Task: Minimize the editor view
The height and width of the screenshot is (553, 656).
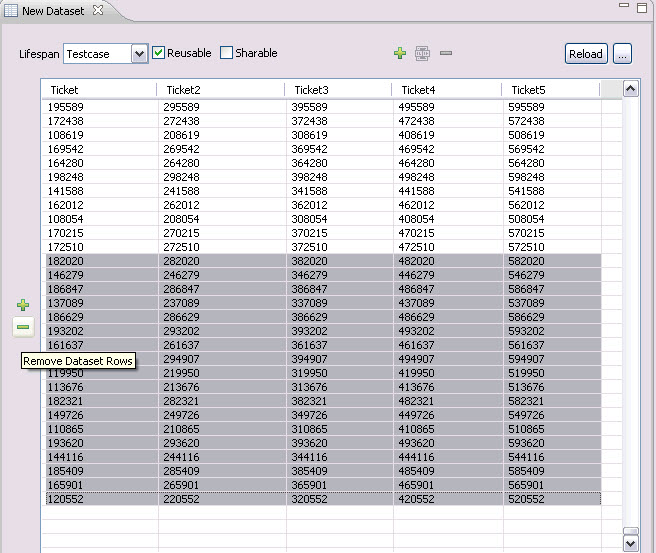Action: [624, 5]
